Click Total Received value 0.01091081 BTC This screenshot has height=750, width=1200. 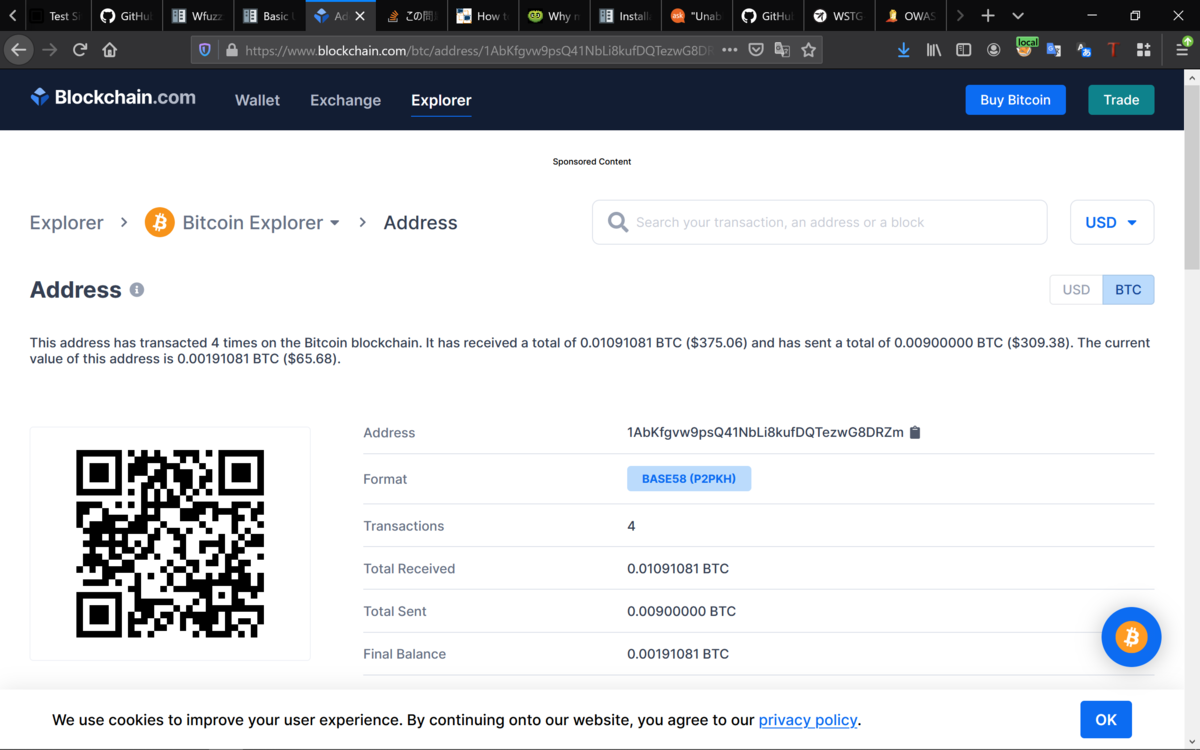tap(678, 568)
